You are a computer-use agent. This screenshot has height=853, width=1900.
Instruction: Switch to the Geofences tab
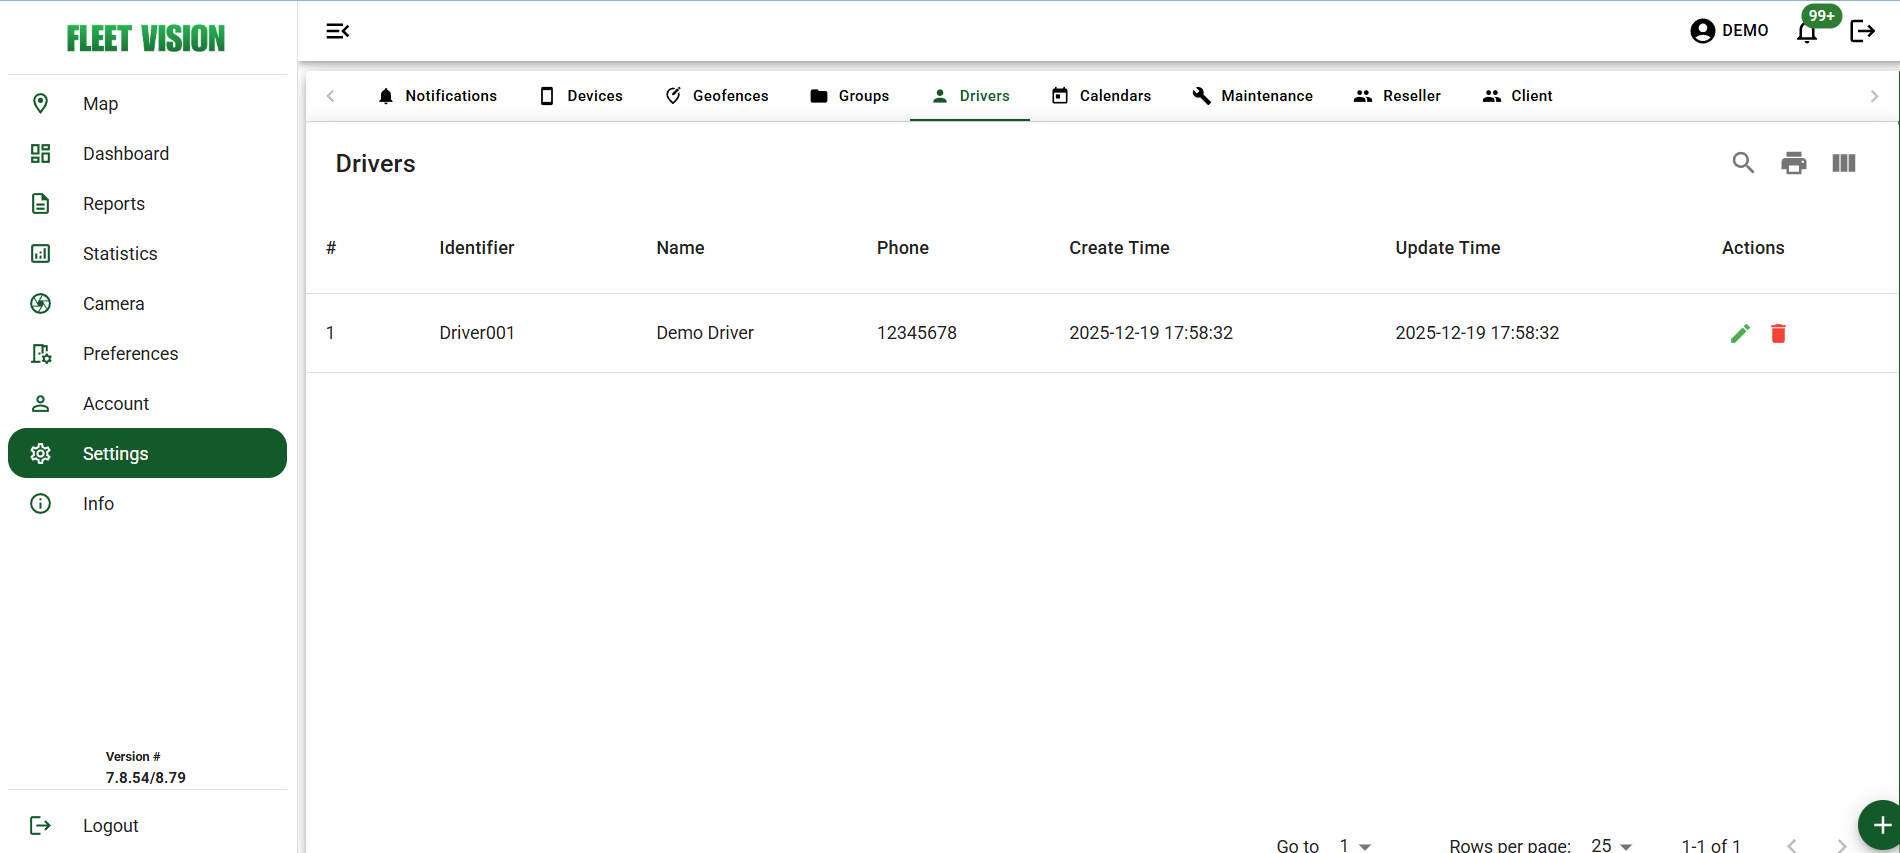point(717,96)
